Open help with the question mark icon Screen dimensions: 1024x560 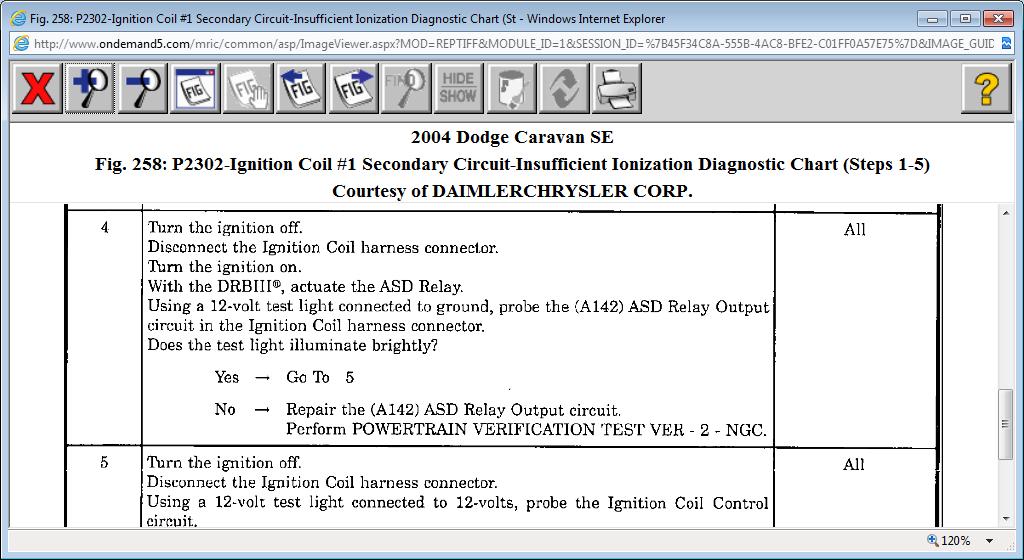[x=986, y=88]
